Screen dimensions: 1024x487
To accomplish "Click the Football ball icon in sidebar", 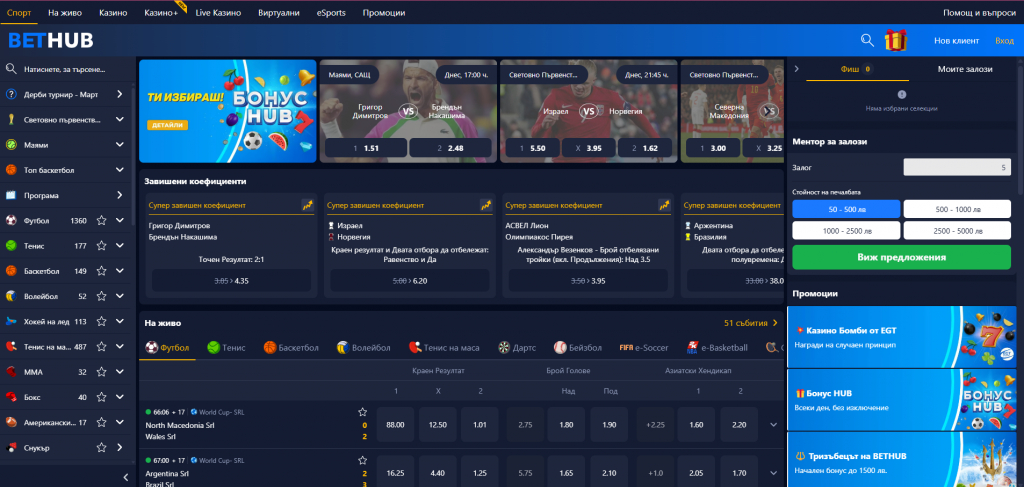I will point(11,220).
